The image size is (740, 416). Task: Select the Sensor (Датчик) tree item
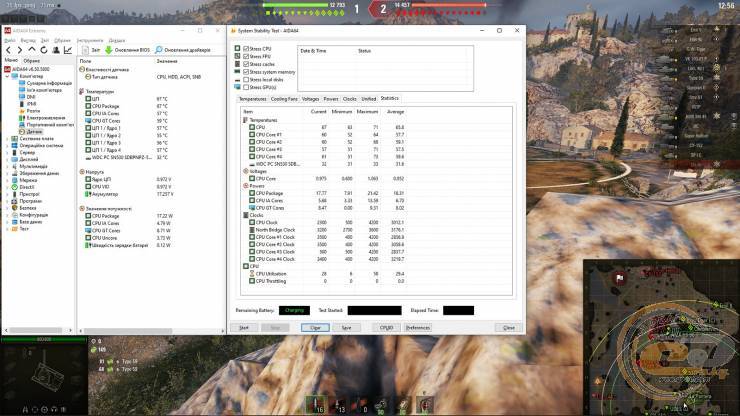click(34, 132)
